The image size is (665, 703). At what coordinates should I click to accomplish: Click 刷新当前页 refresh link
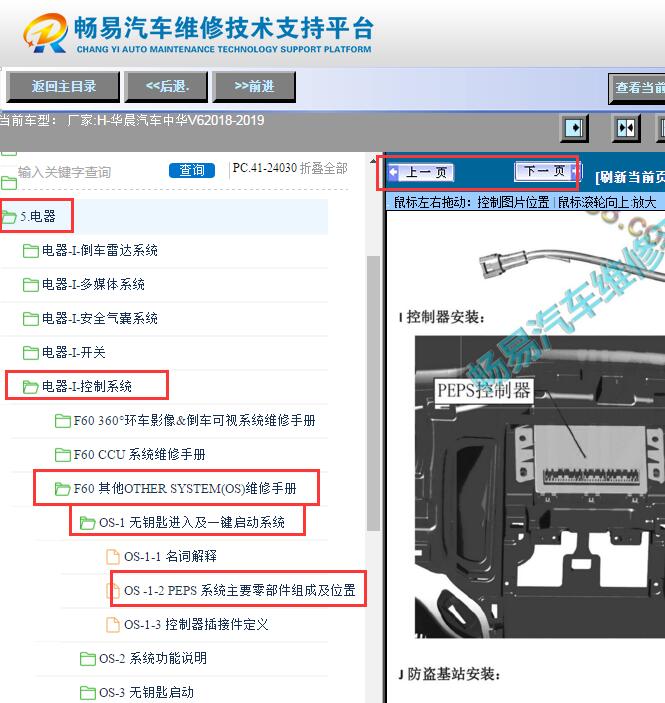tap(630, 178)
